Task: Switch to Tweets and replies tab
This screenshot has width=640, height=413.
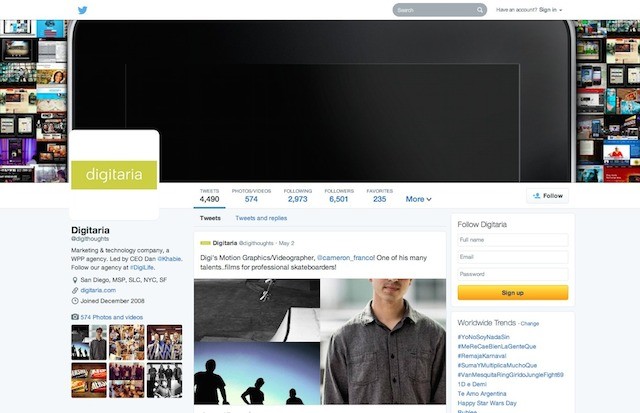Action: [x=261, y=217]
